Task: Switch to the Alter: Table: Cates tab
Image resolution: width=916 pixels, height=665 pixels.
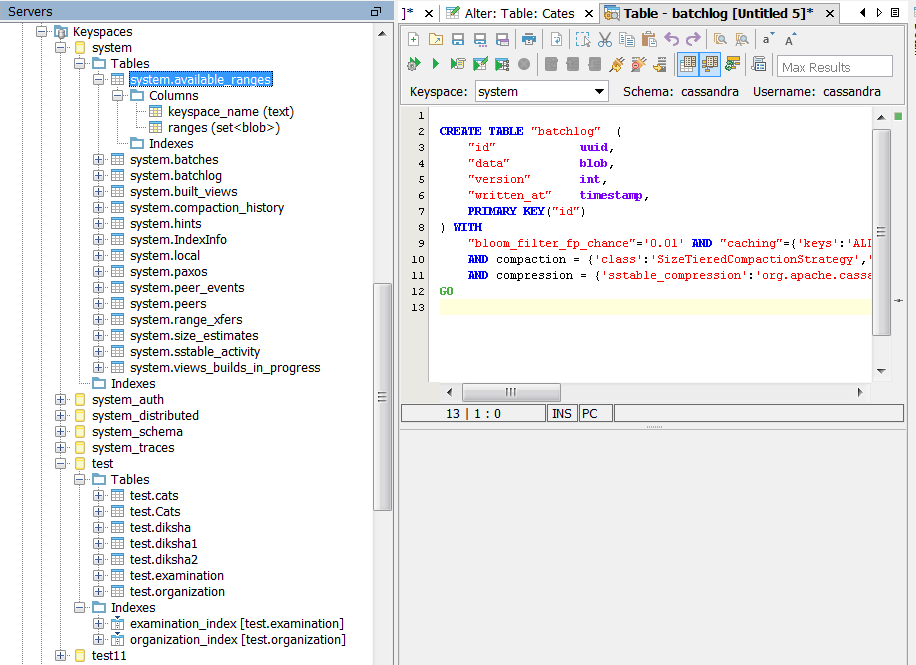Action: (521, 13)
